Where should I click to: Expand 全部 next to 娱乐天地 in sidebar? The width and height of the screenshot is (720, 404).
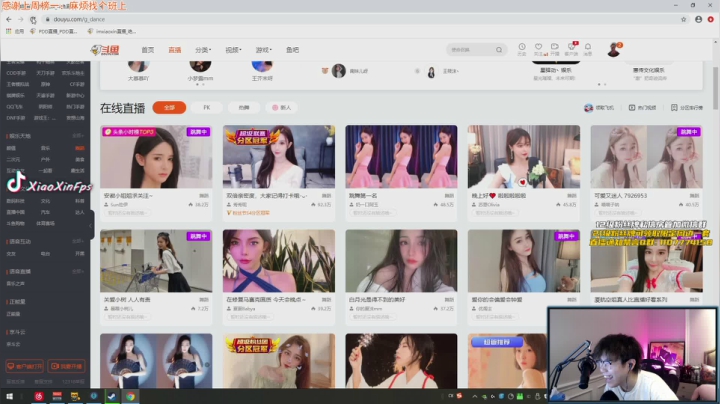(78, 136)
